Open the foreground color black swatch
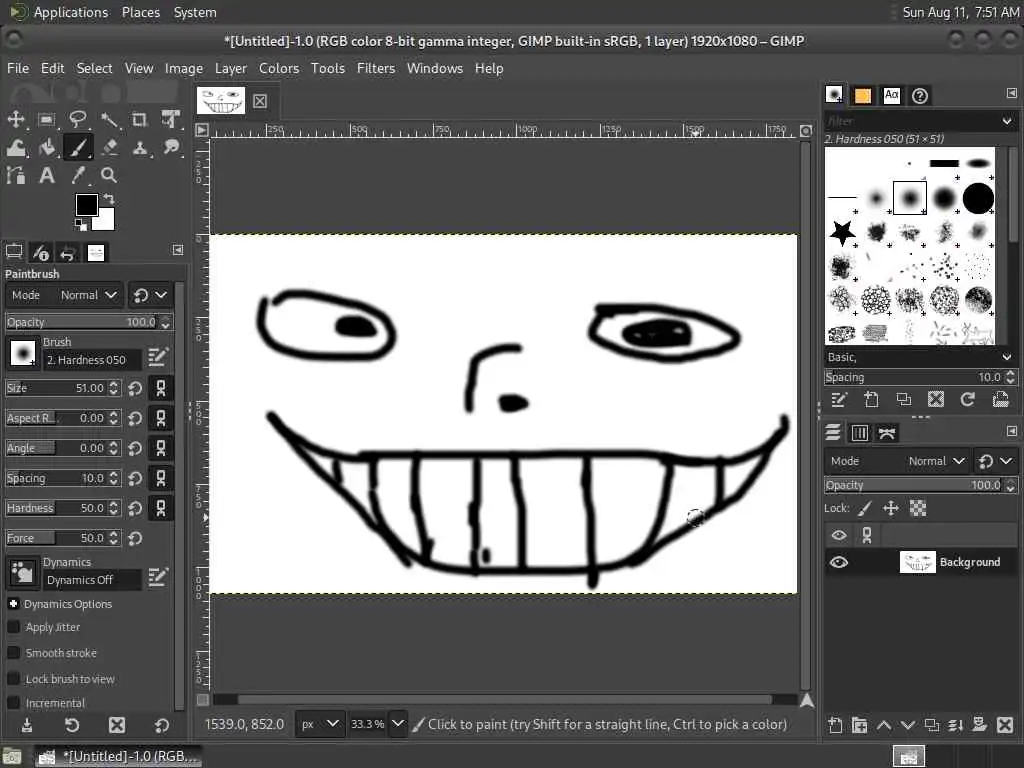This screenshot has height=768, width=1024. [86, 204]
